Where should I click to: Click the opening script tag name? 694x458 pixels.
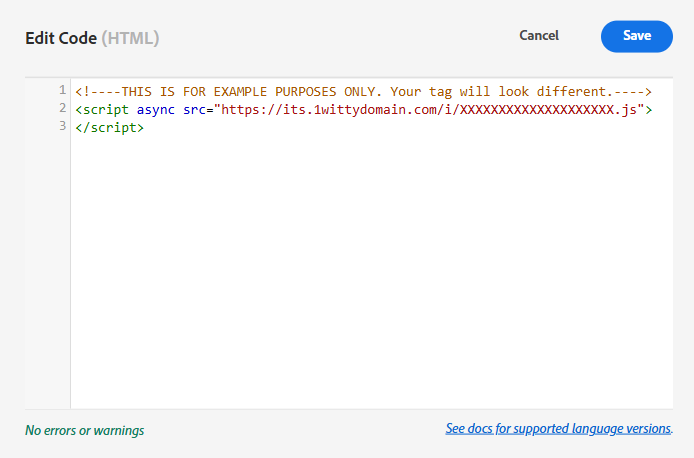tap(105, 110)
